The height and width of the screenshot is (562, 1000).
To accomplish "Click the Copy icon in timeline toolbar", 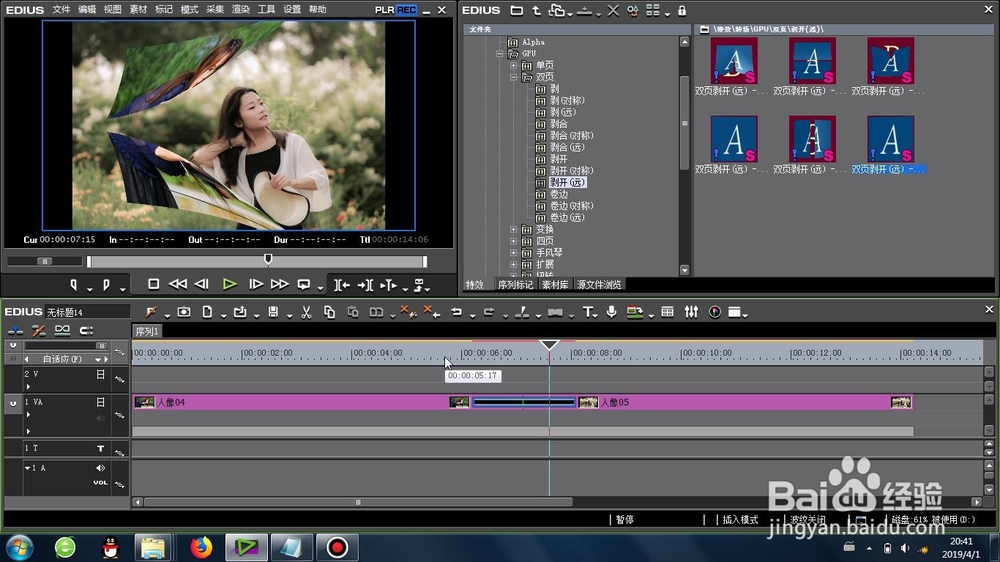I will (x=329, y=312).
